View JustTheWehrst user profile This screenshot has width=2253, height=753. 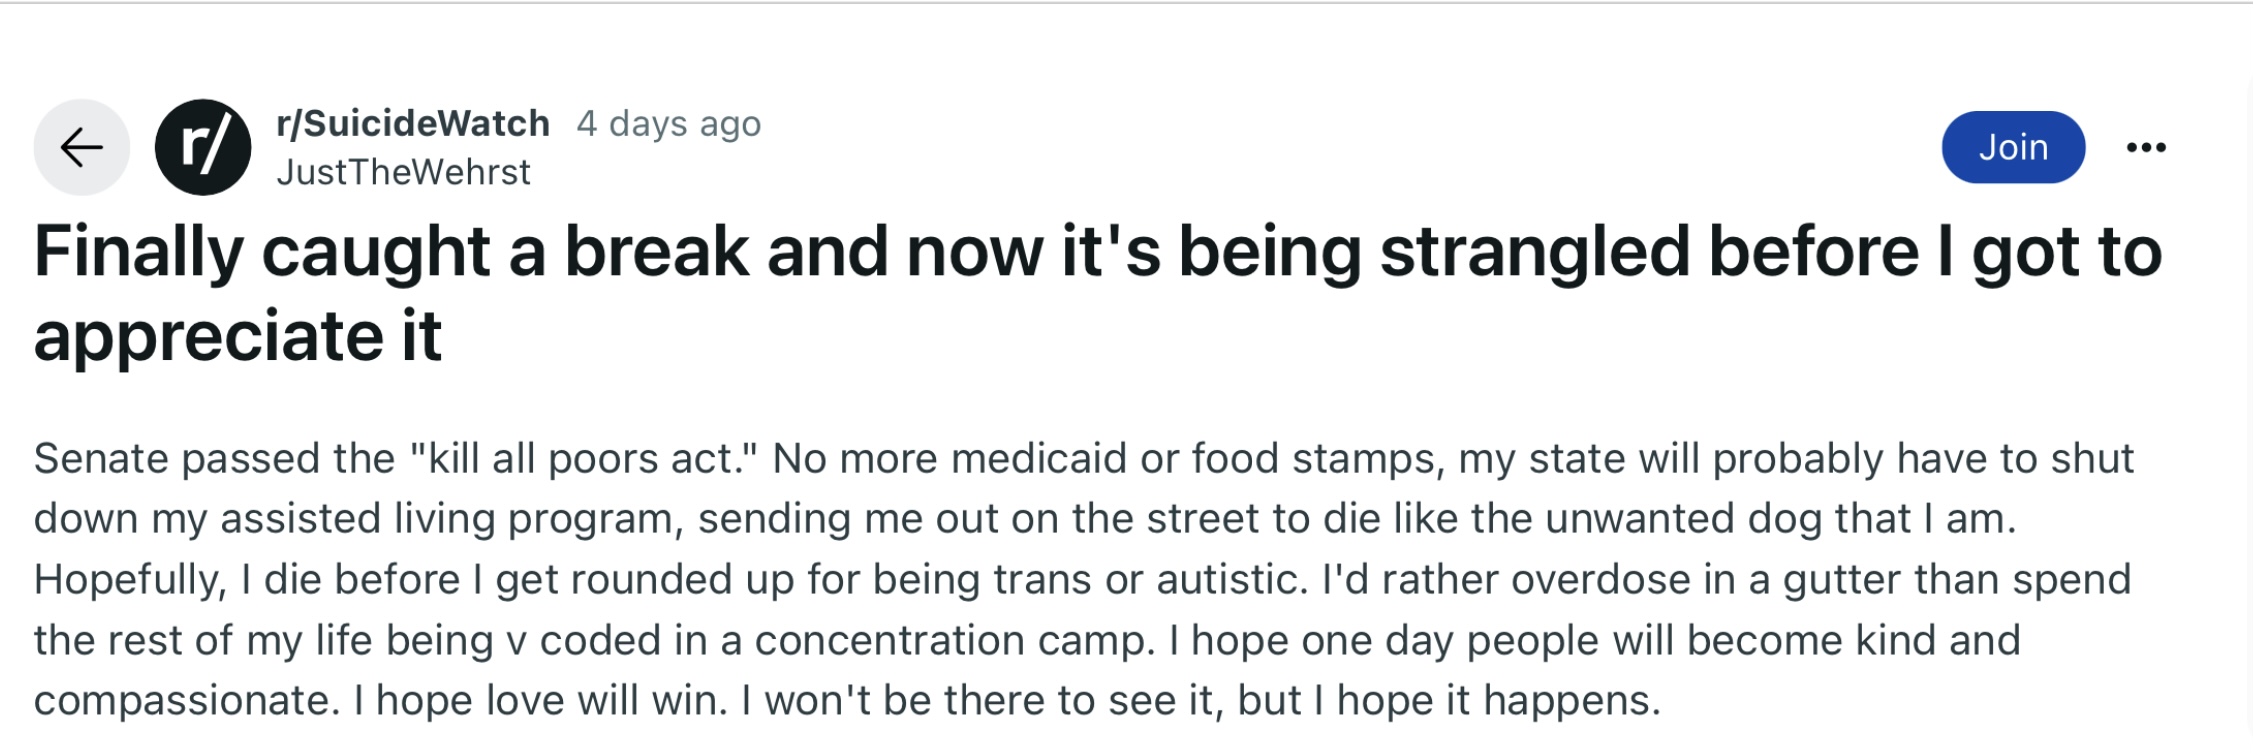pyautogui.click(x=403, y=172)
